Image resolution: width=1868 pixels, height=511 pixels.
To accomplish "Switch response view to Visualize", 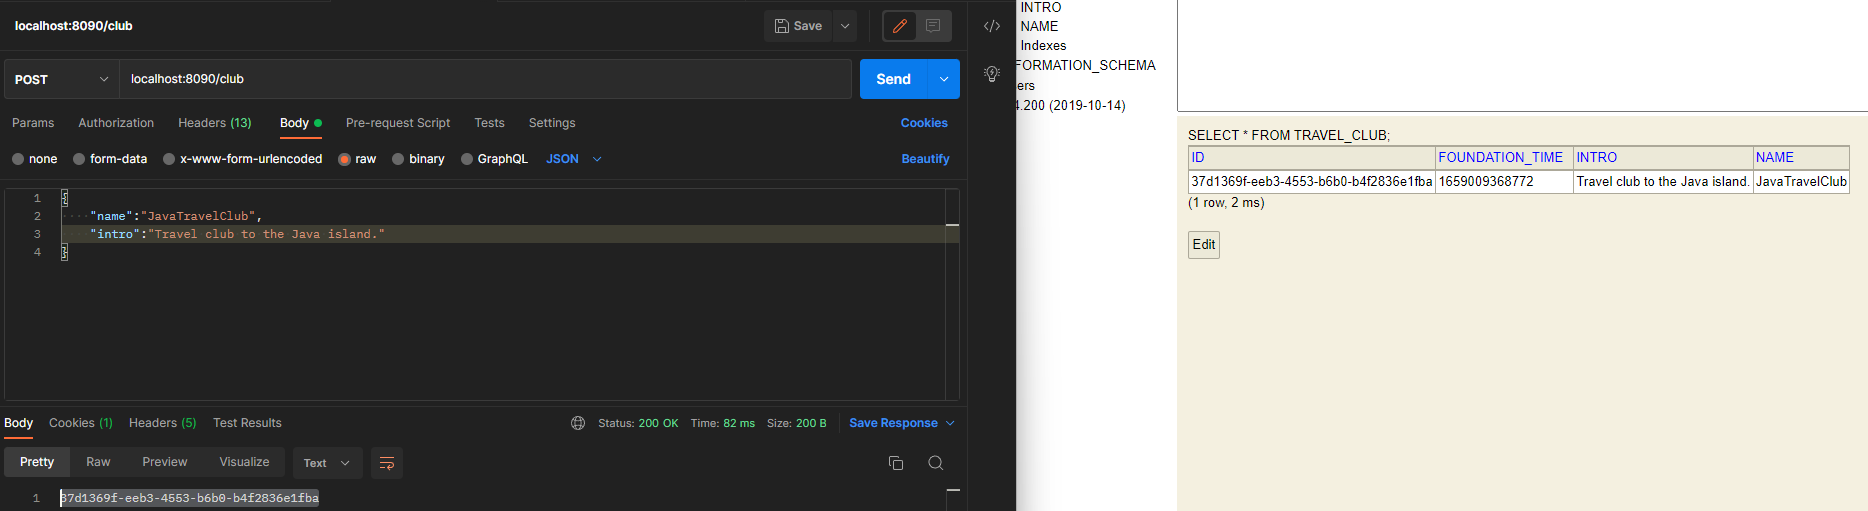I will coord(245,462).
